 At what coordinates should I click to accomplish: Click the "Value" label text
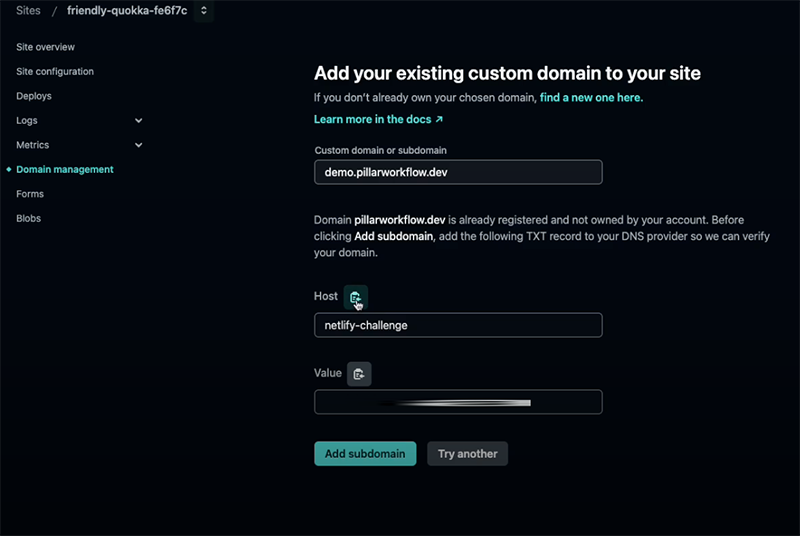pyautogui.click(x=328, y=373)
